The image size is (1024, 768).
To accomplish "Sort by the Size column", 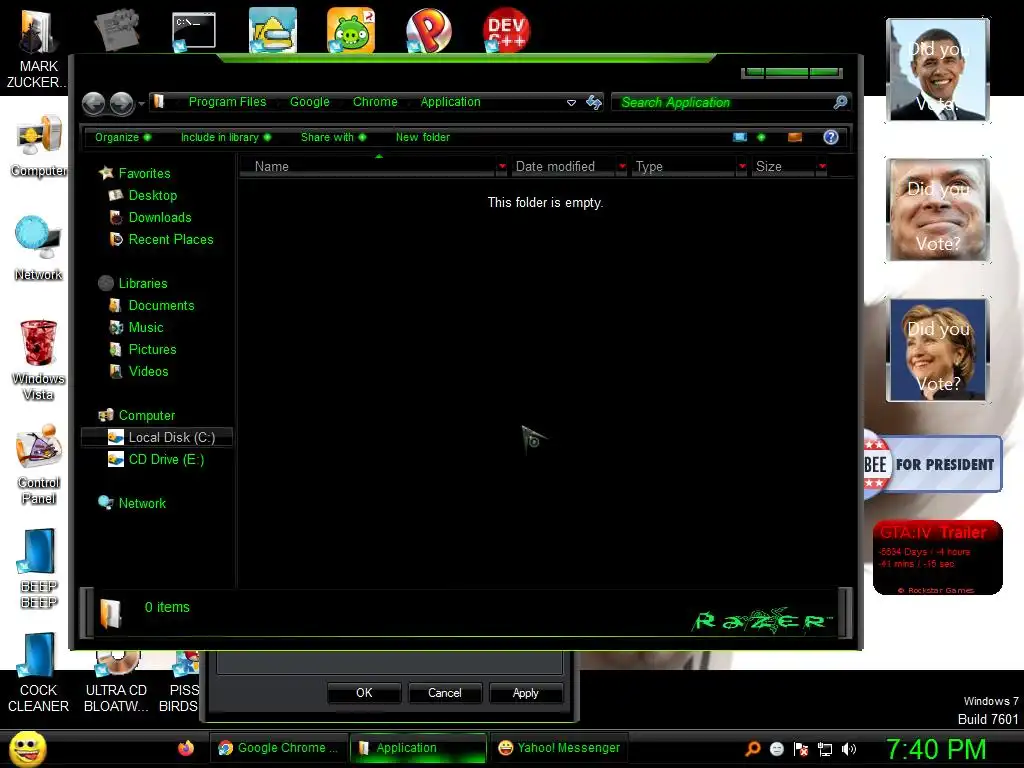I will point(784,167).
